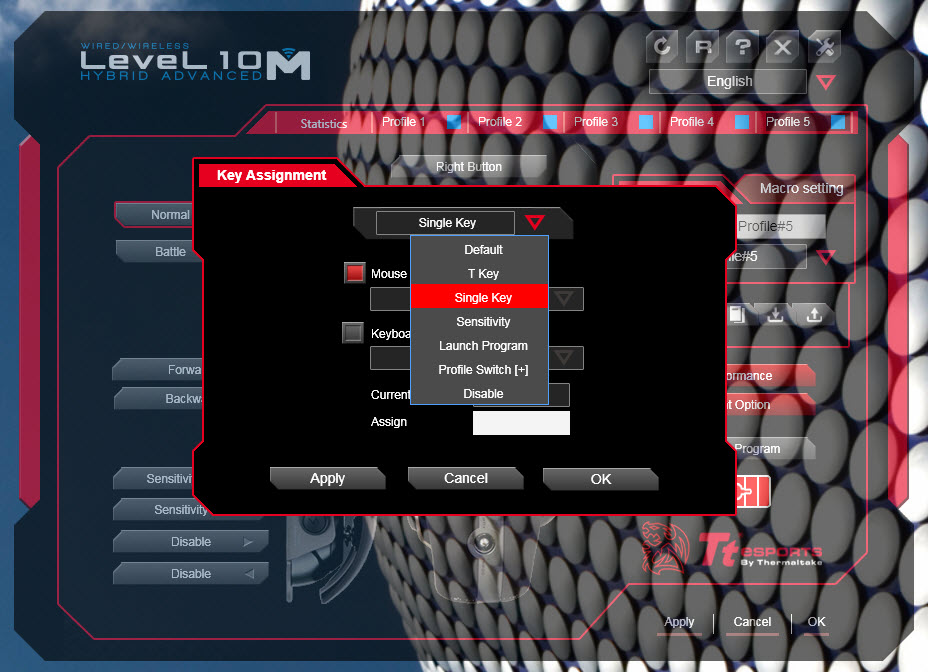Click the copy profile icon
The image size is (928, 672).
pyautogui.click(x=737, y=314)
